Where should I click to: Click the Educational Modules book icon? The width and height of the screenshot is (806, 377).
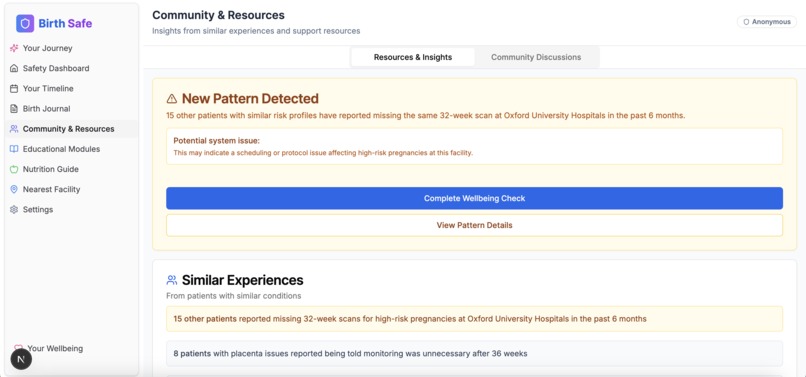tap(14, 149)
